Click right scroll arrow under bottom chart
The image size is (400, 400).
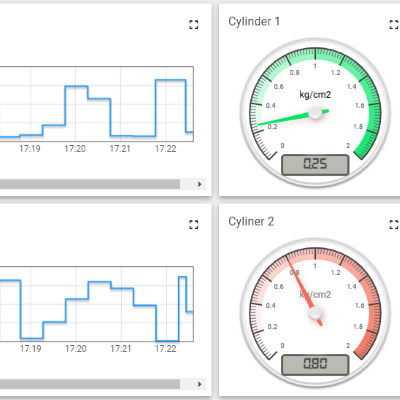click(x=200, y=384)
